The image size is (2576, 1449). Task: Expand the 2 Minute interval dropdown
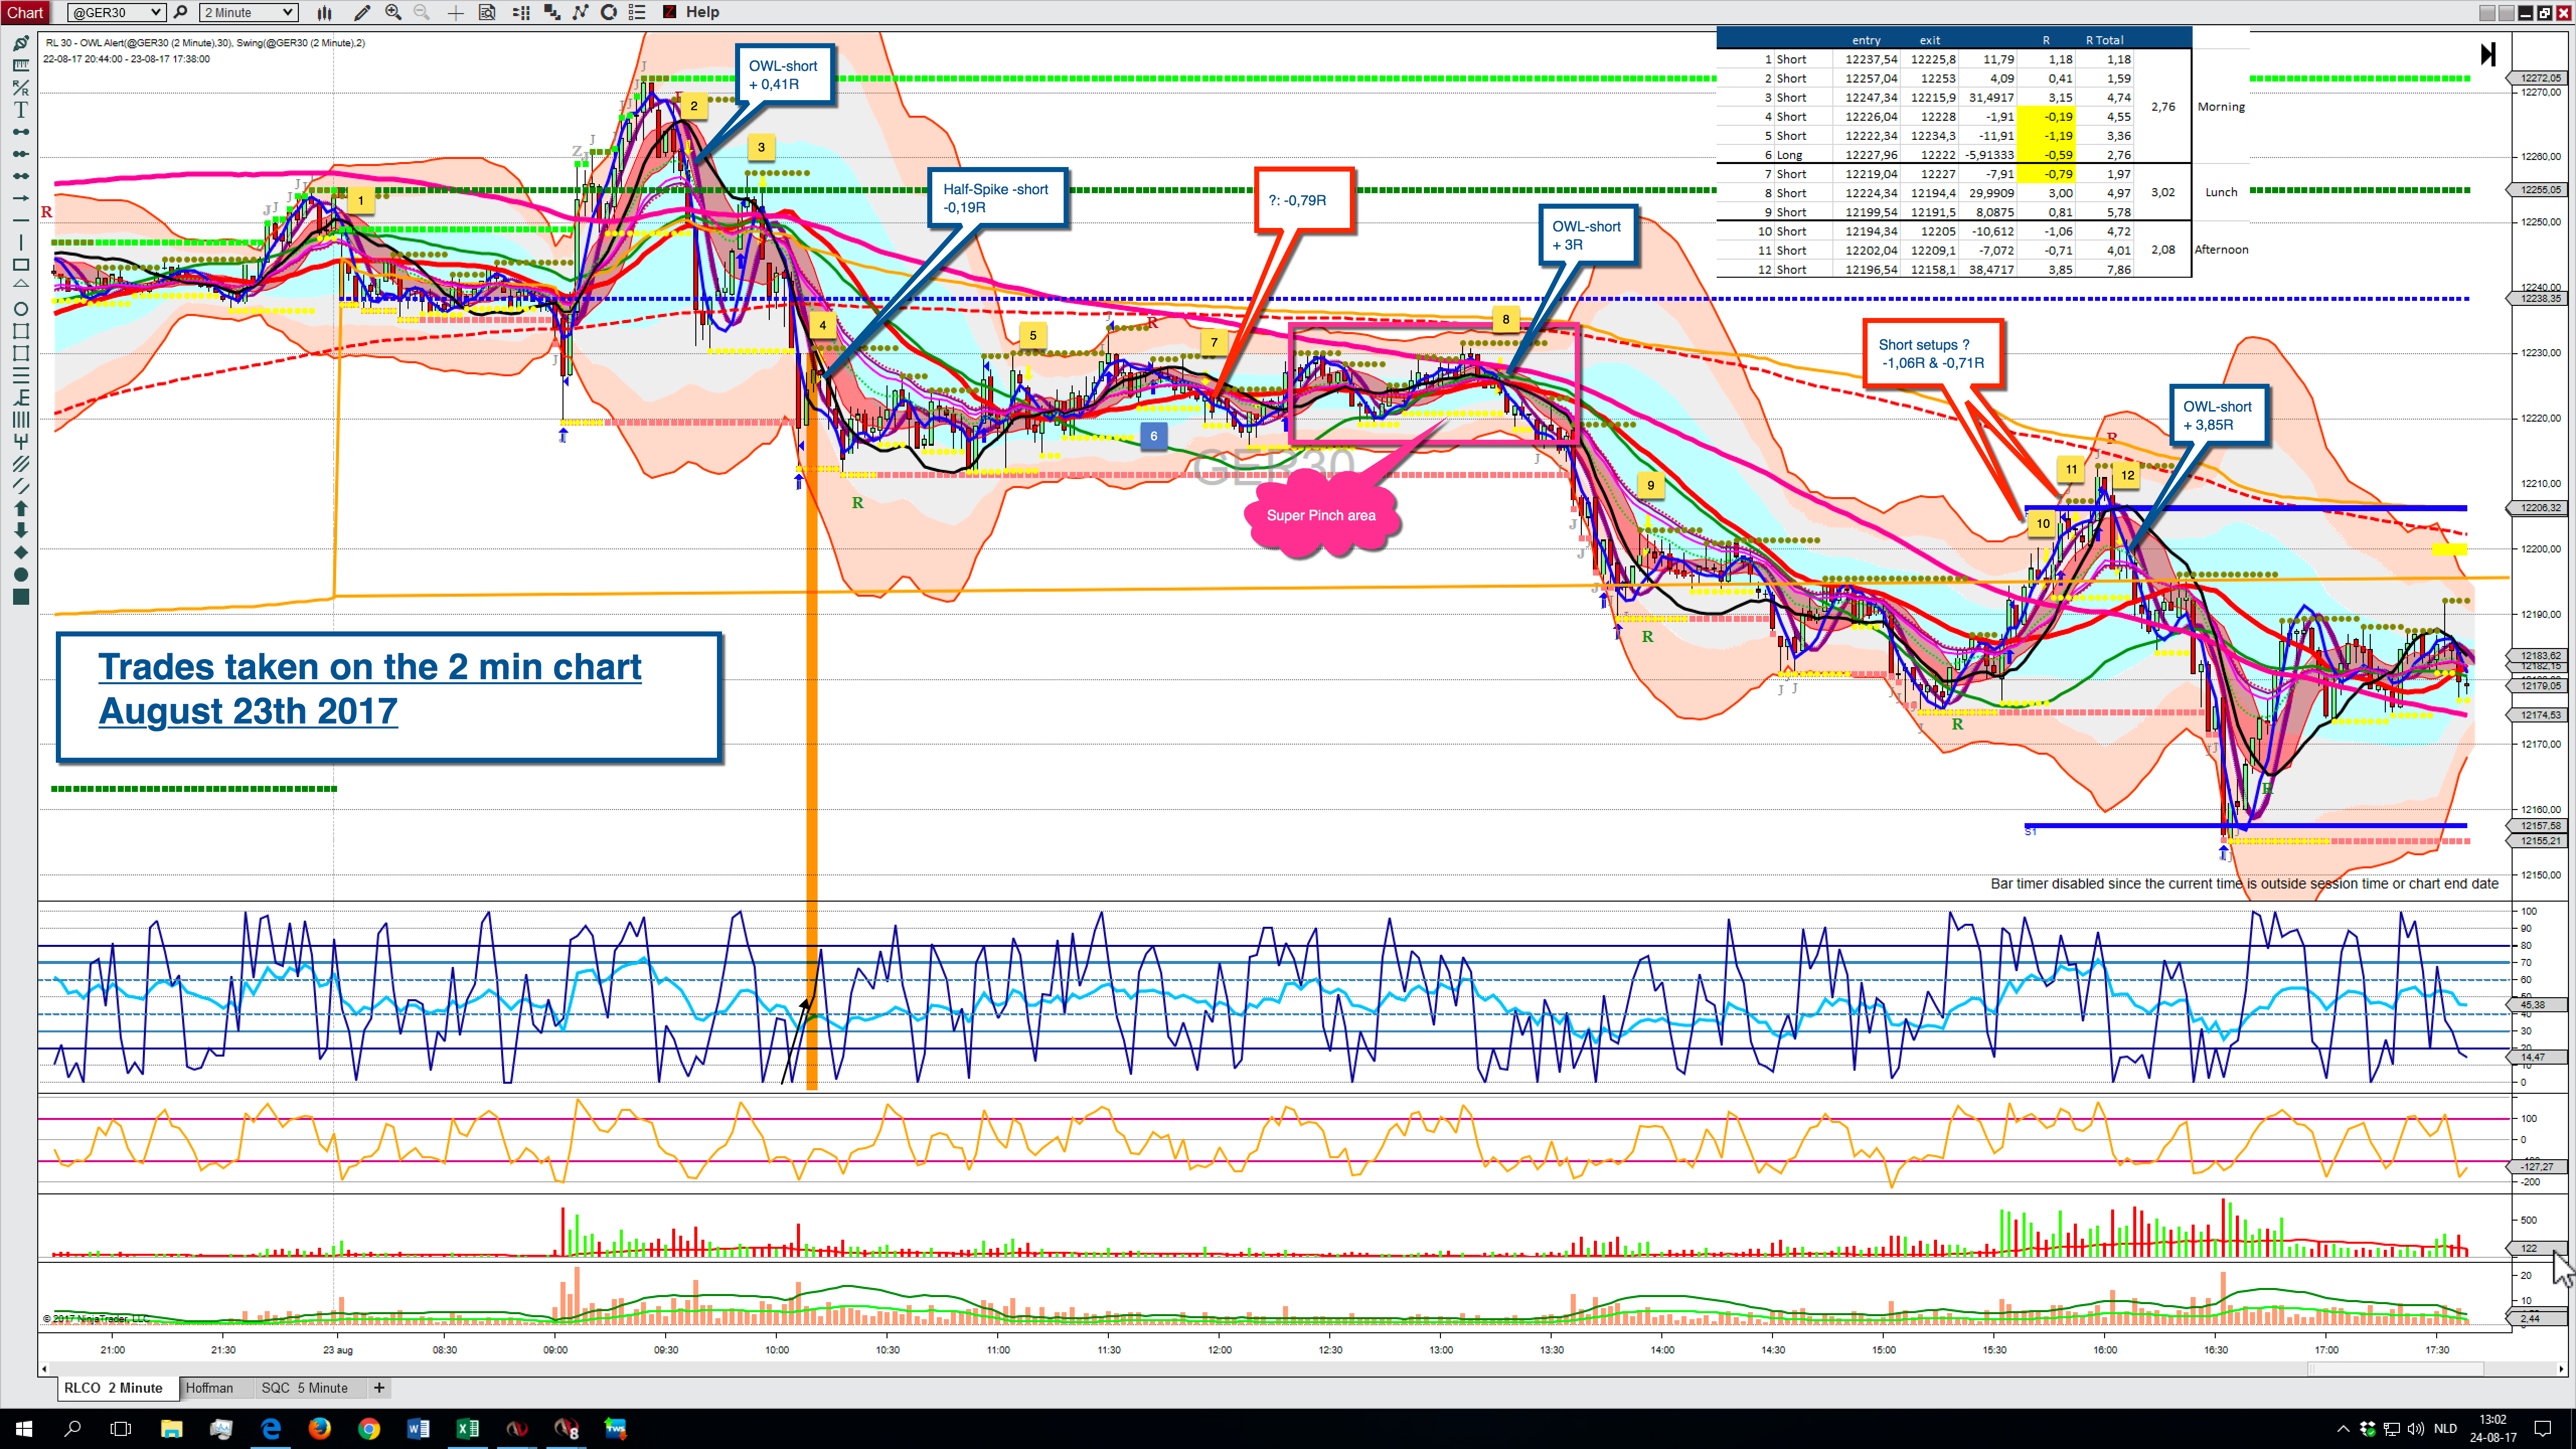pyautogui.click(x=248, y=12)
